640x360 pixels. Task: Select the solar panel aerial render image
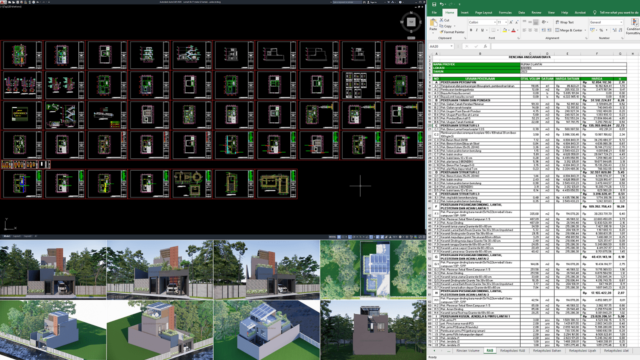[x=267, y=330]
